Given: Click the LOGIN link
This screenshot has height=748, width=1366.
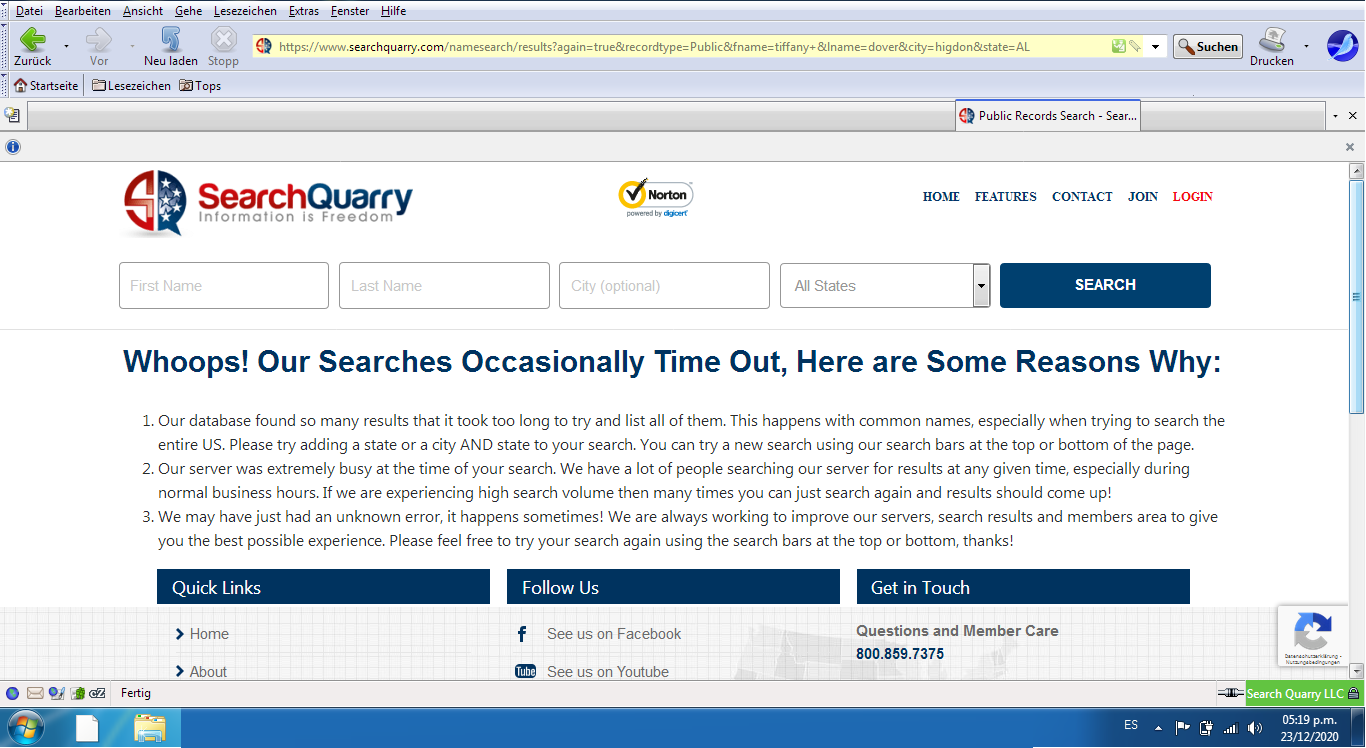Looking at the screenshot, I should coord(1192,197).
